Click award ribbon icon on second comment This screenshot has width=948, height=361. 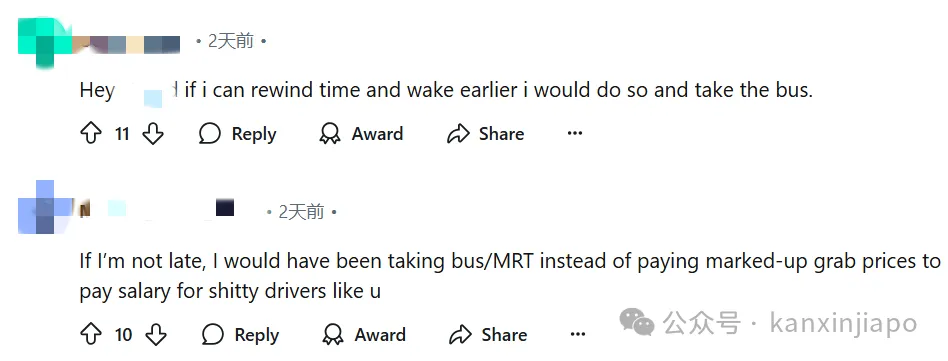pyautogui.click(x=333, y=334)
